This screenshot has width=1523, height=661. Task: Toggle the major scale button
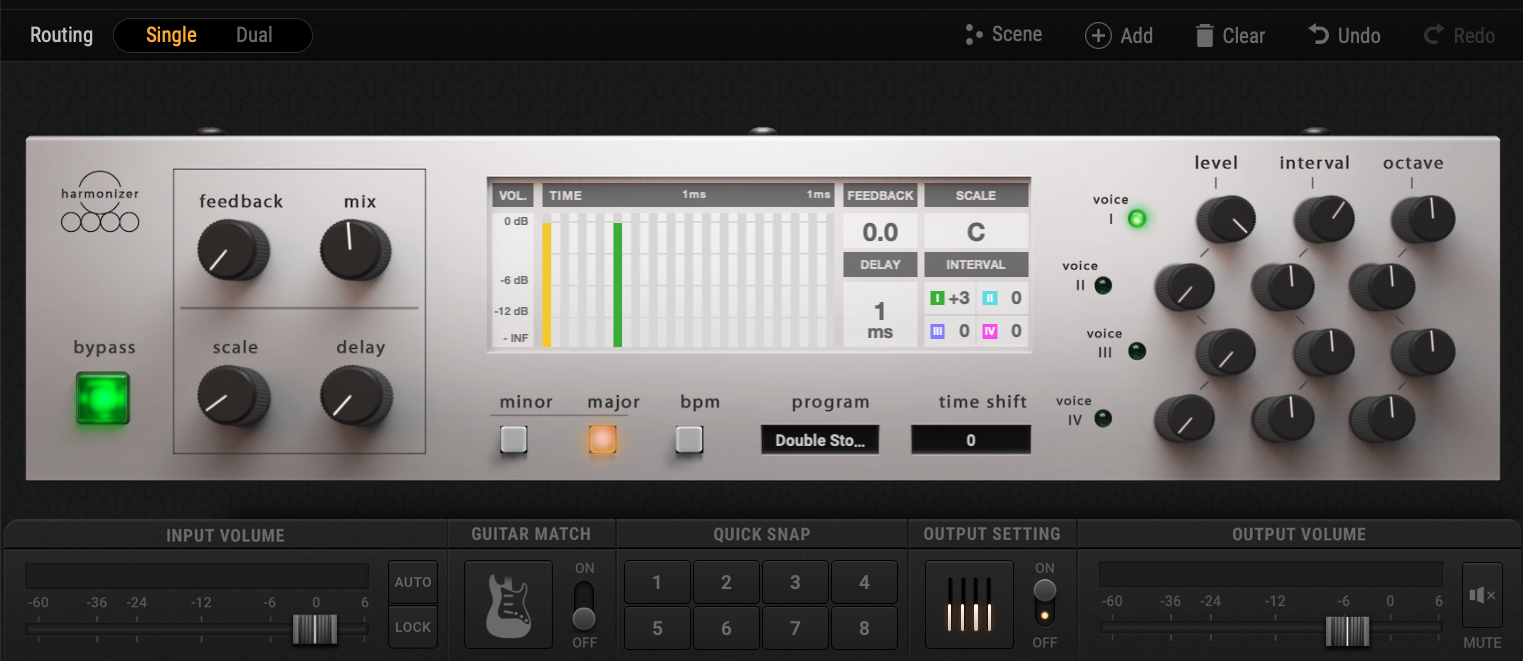[602, 439]
